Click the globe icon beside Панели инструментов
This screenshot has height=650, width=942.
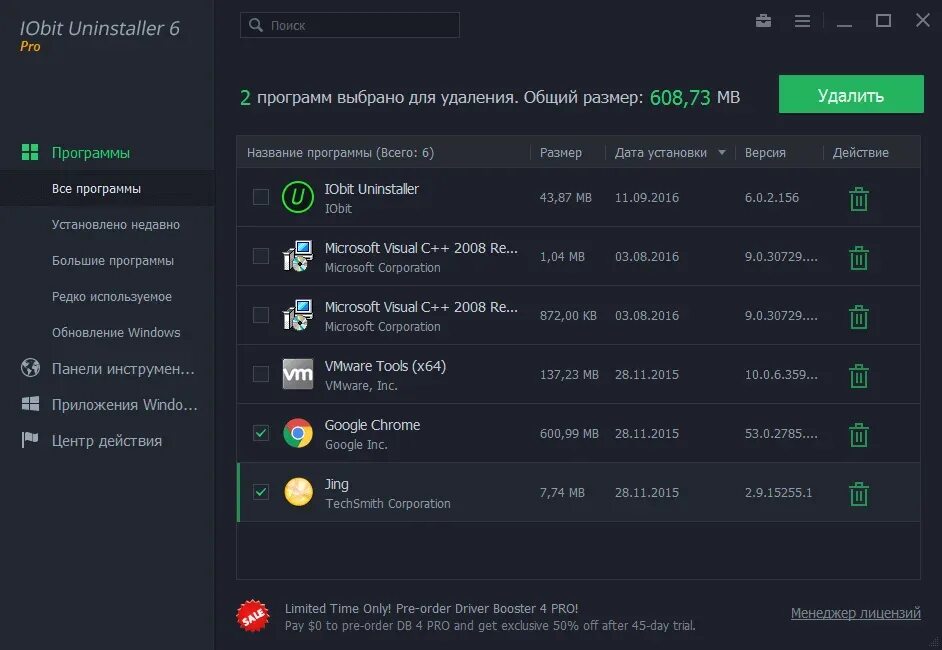coord(30,367)
